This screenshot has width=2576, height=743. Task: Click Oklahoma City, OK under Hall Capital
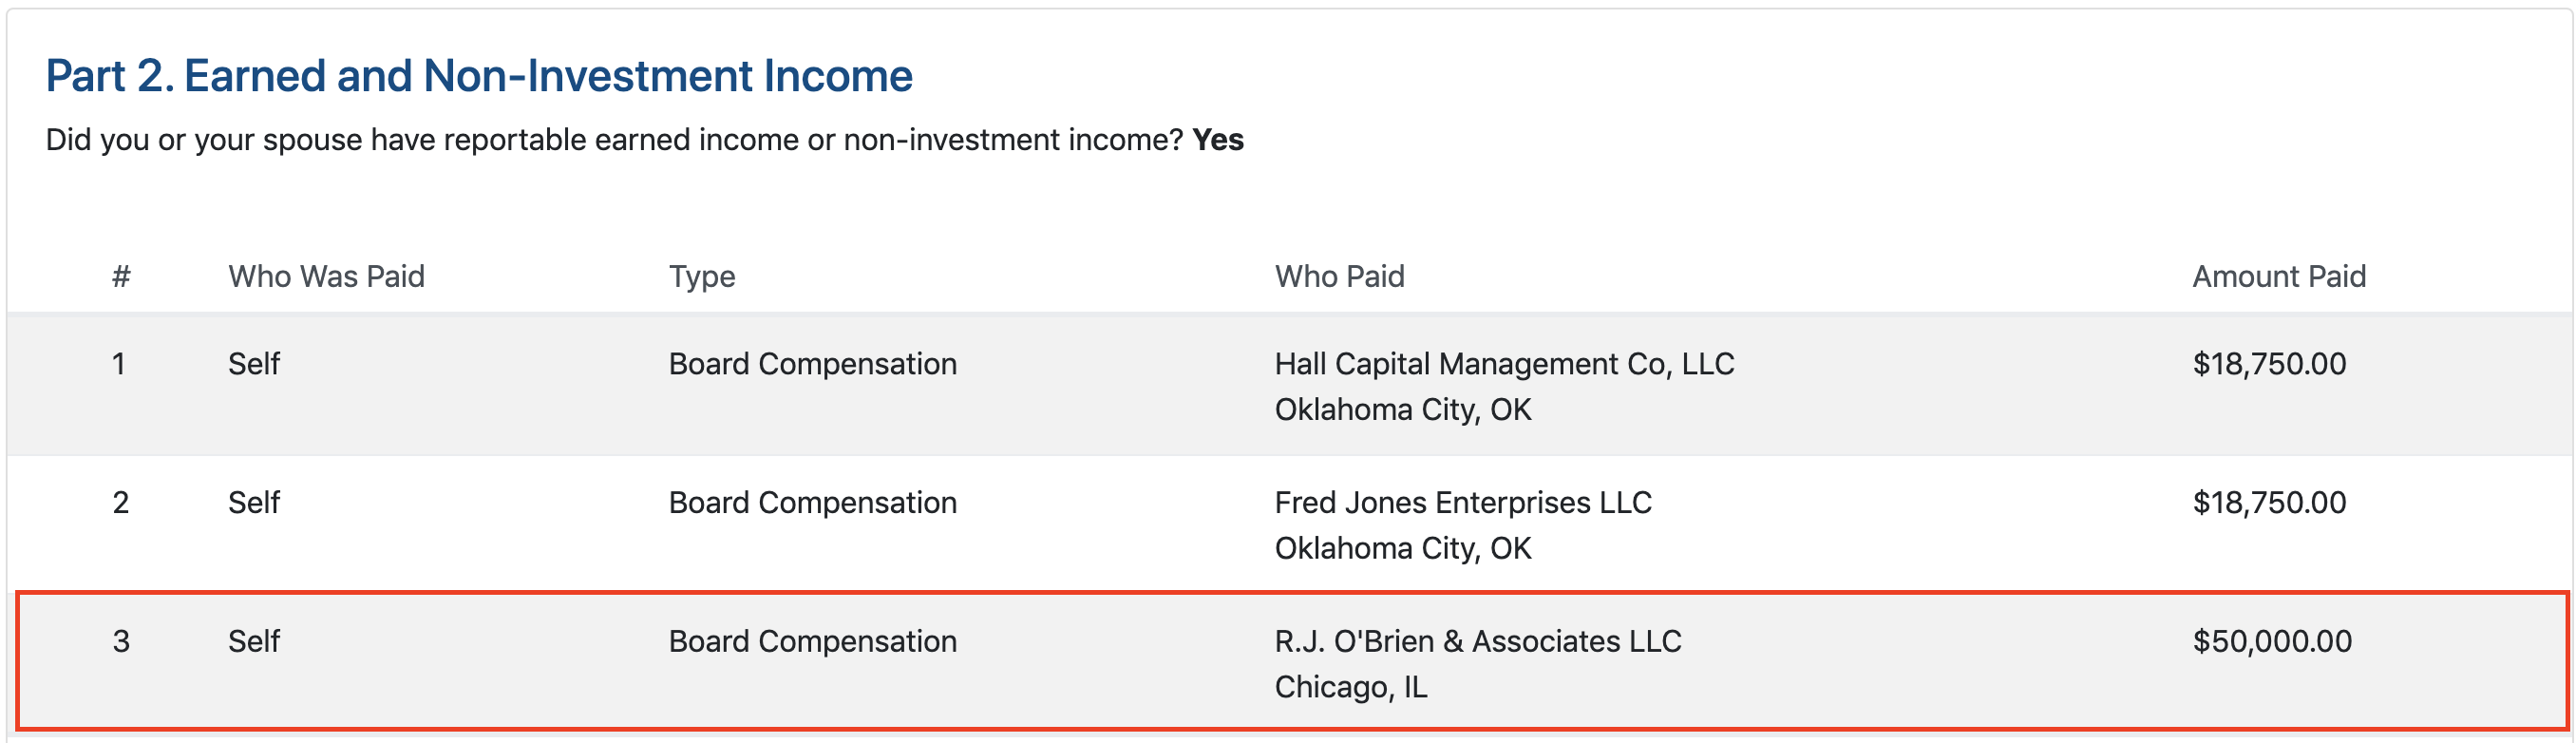coord(1402,410)
